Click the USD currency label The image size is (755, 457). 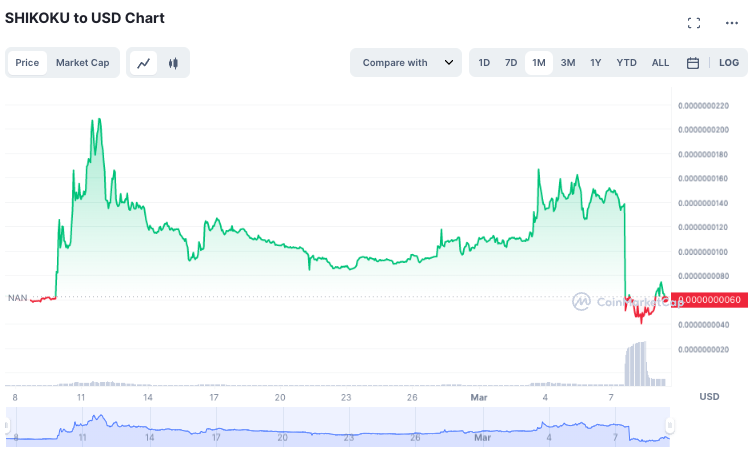coord(709,397)
